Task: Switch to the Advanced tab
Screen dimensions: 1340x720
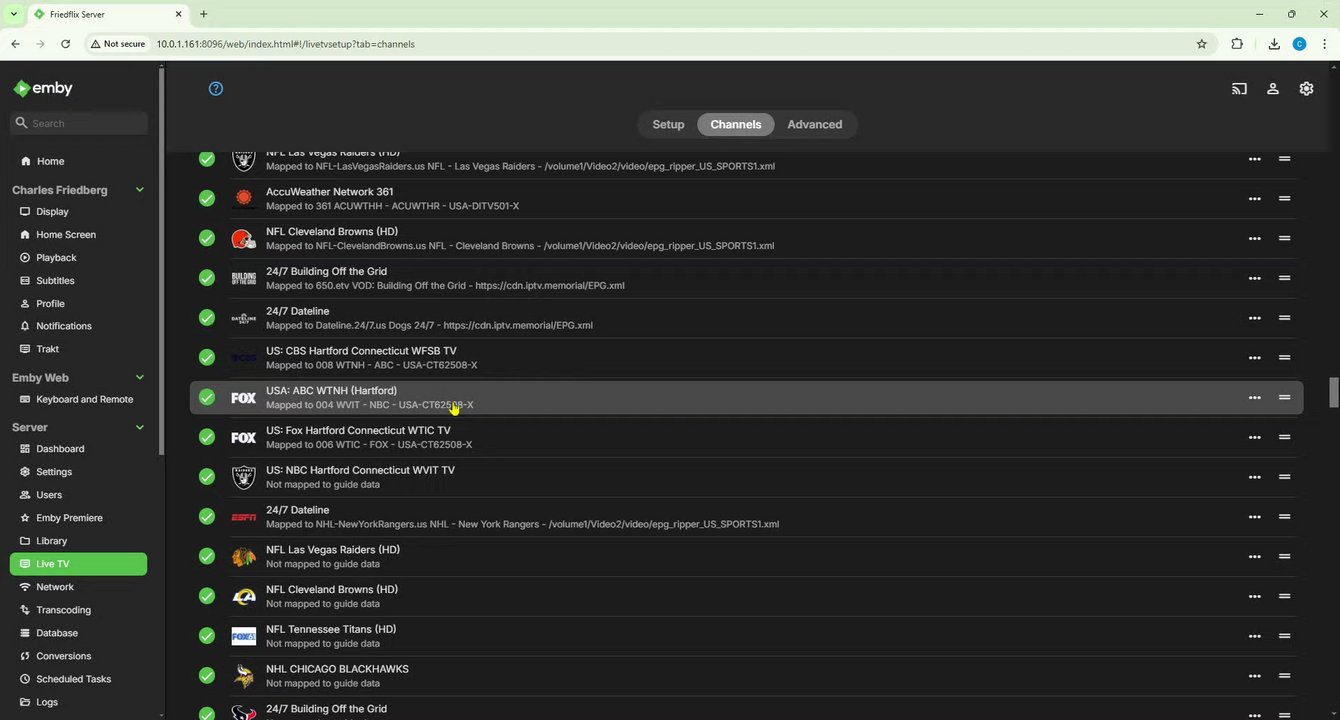Action: coord(815,125)
